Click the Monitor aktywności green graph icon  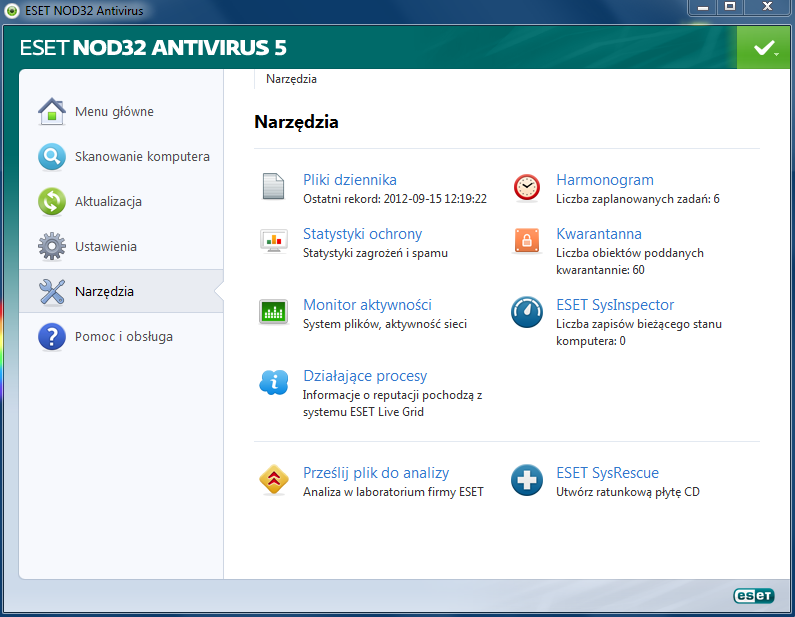point(273,311)
